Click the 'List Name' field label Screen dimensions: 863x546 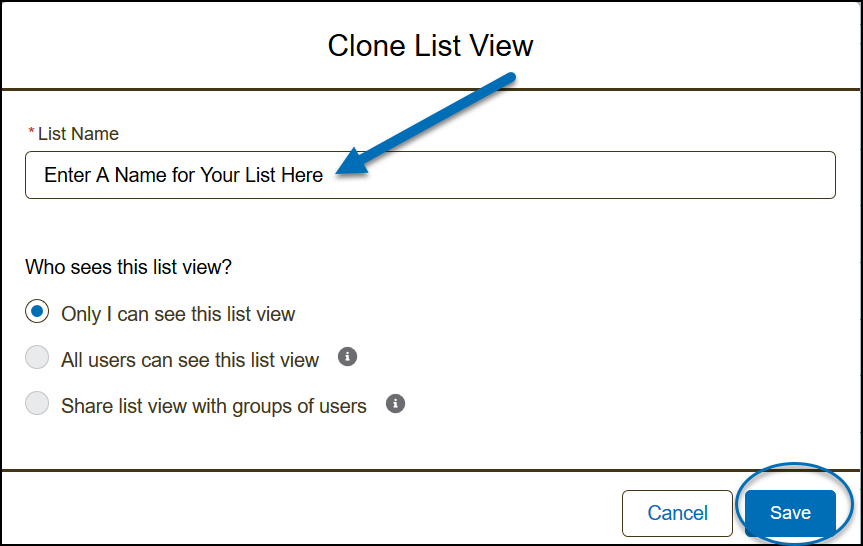coord(78,133)
